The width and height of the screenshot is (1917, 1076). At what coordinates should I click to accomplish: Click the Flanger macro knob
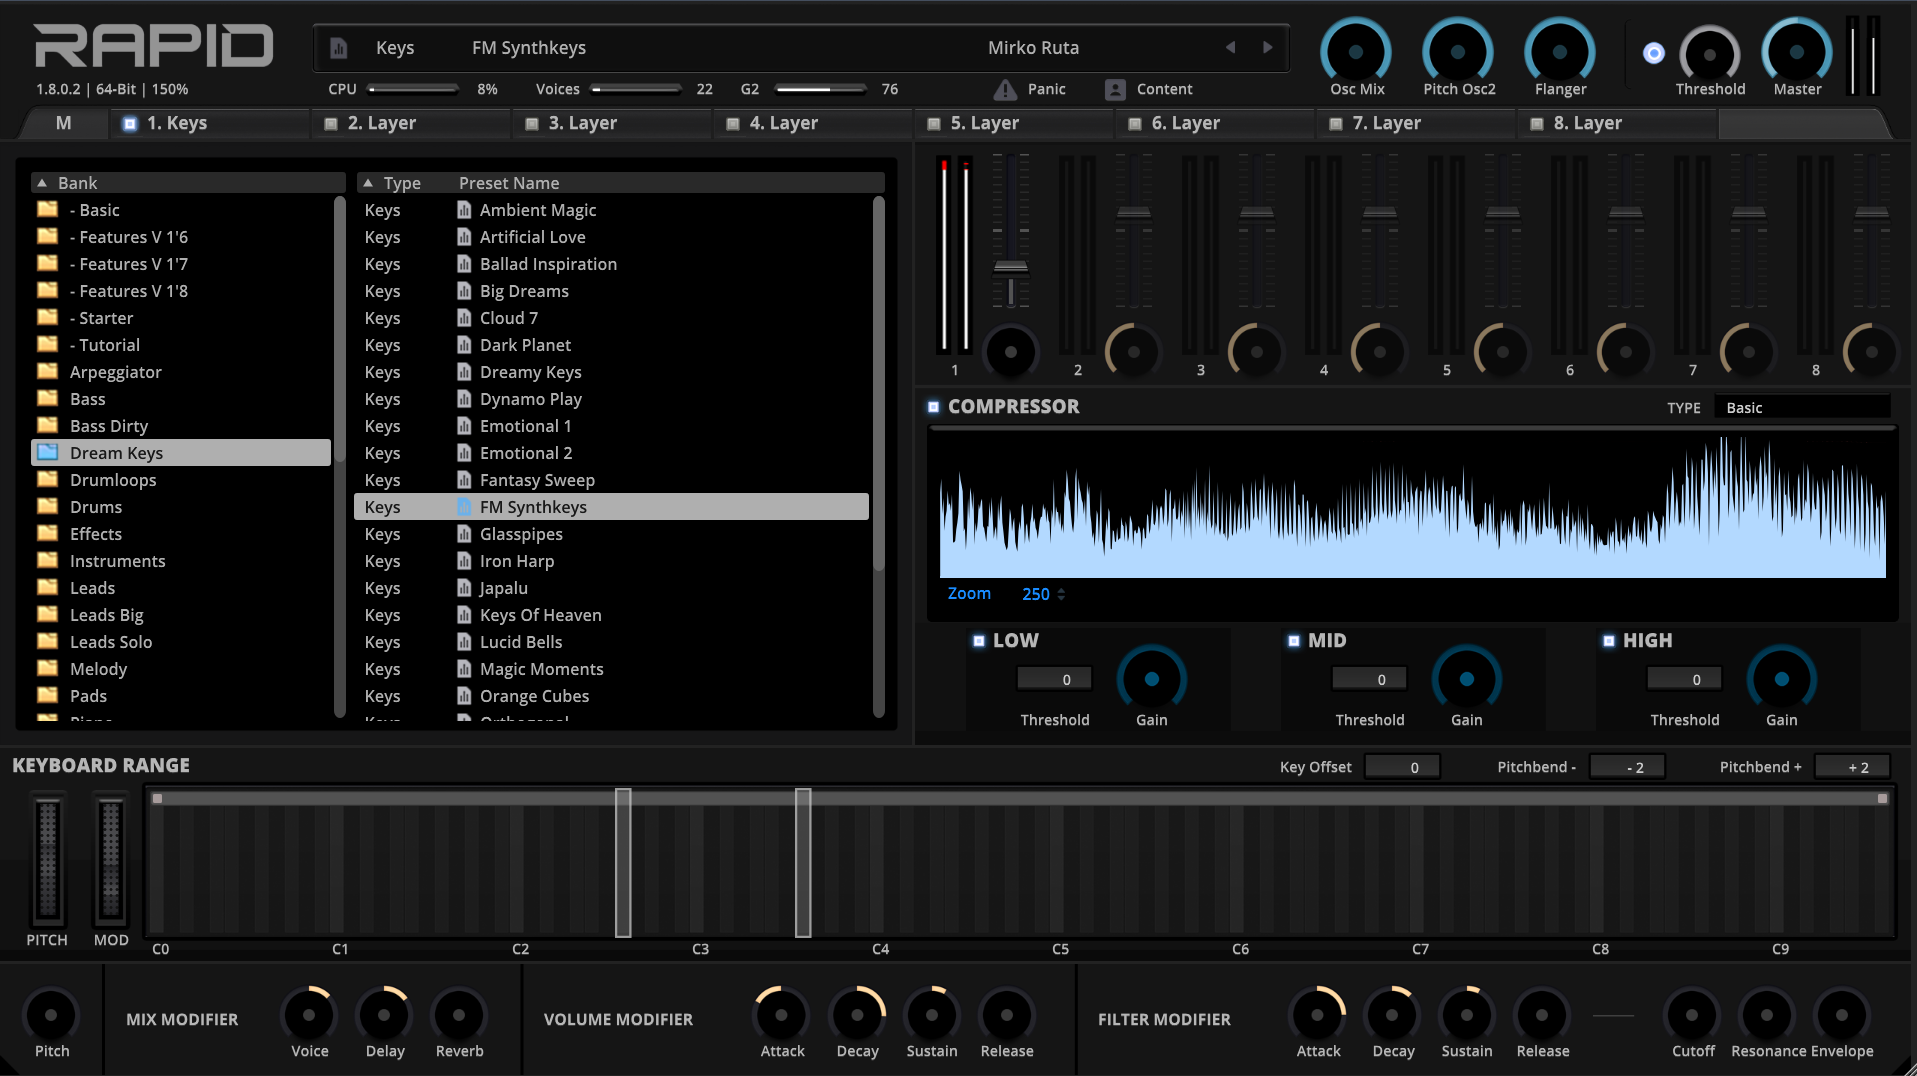pos(1560,52)
